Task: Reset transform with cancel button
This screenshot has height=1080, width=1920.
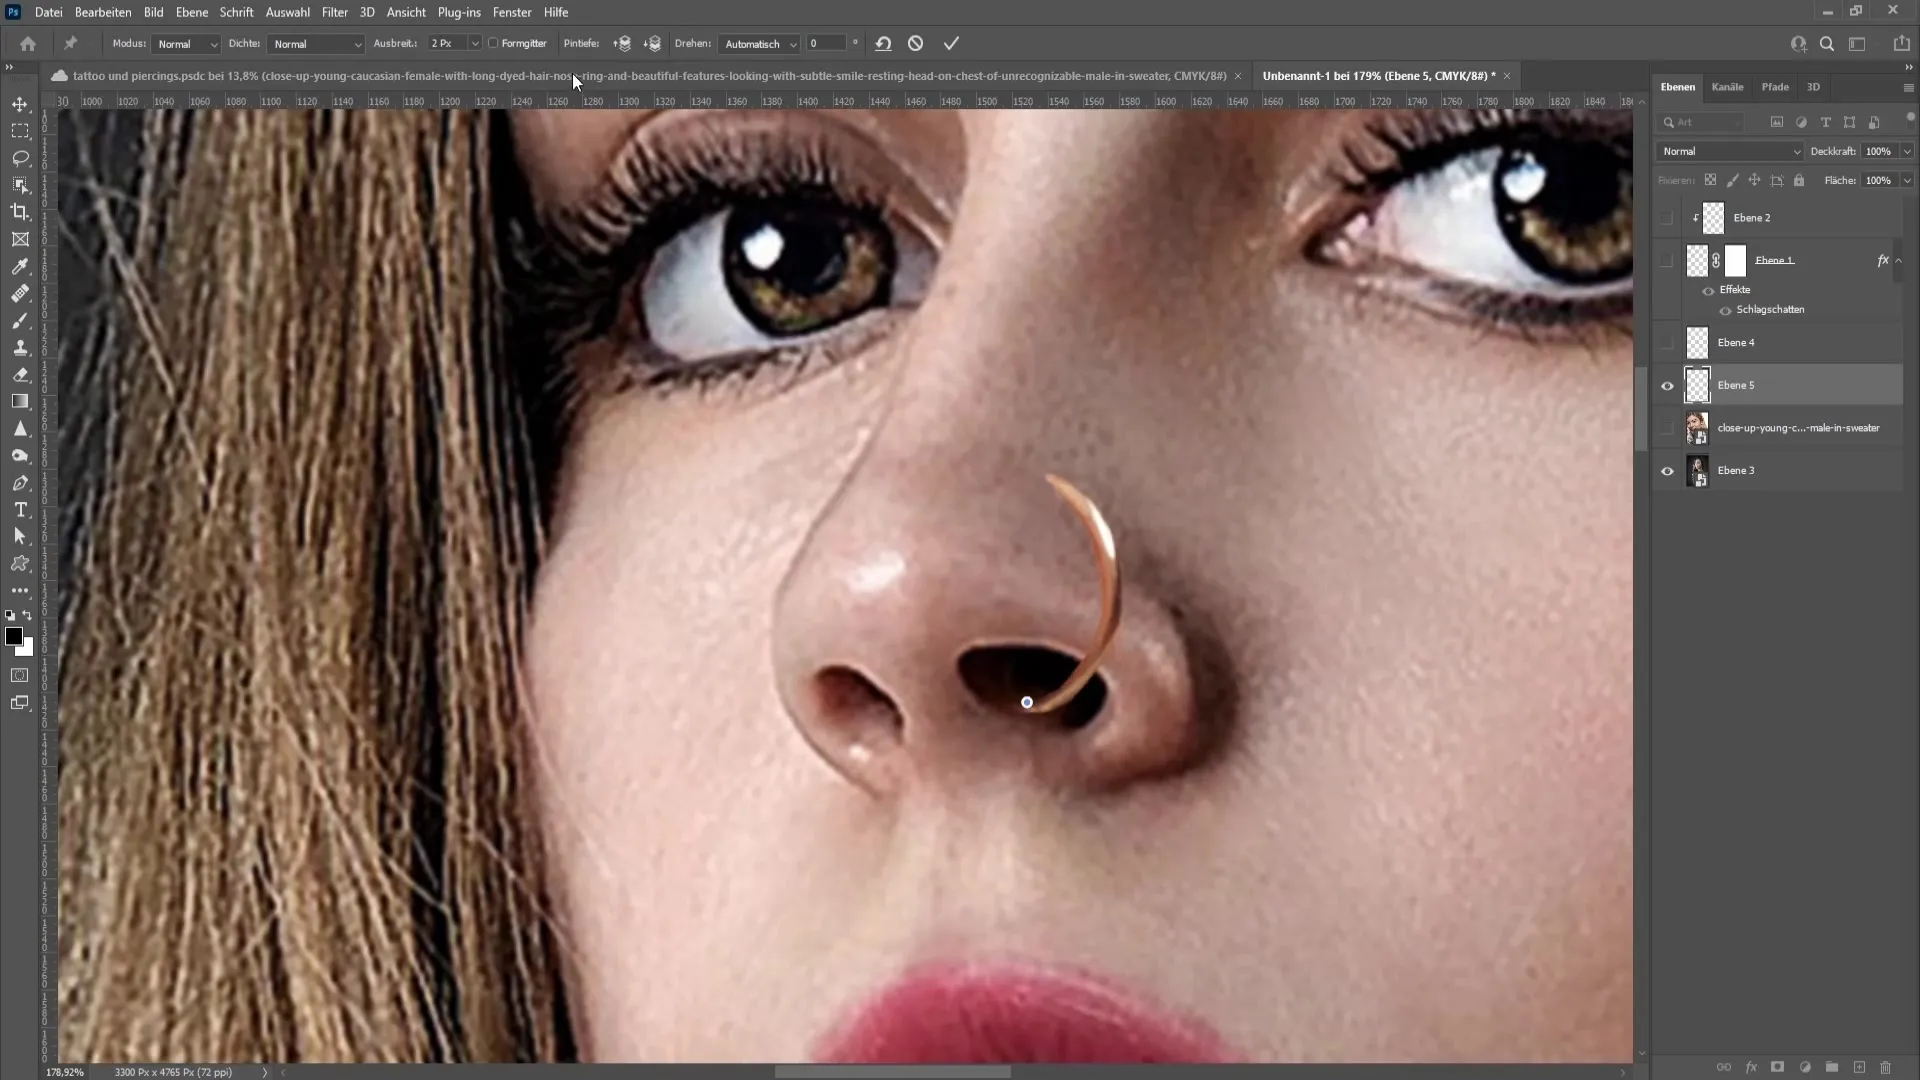Action: coord(915,44)
